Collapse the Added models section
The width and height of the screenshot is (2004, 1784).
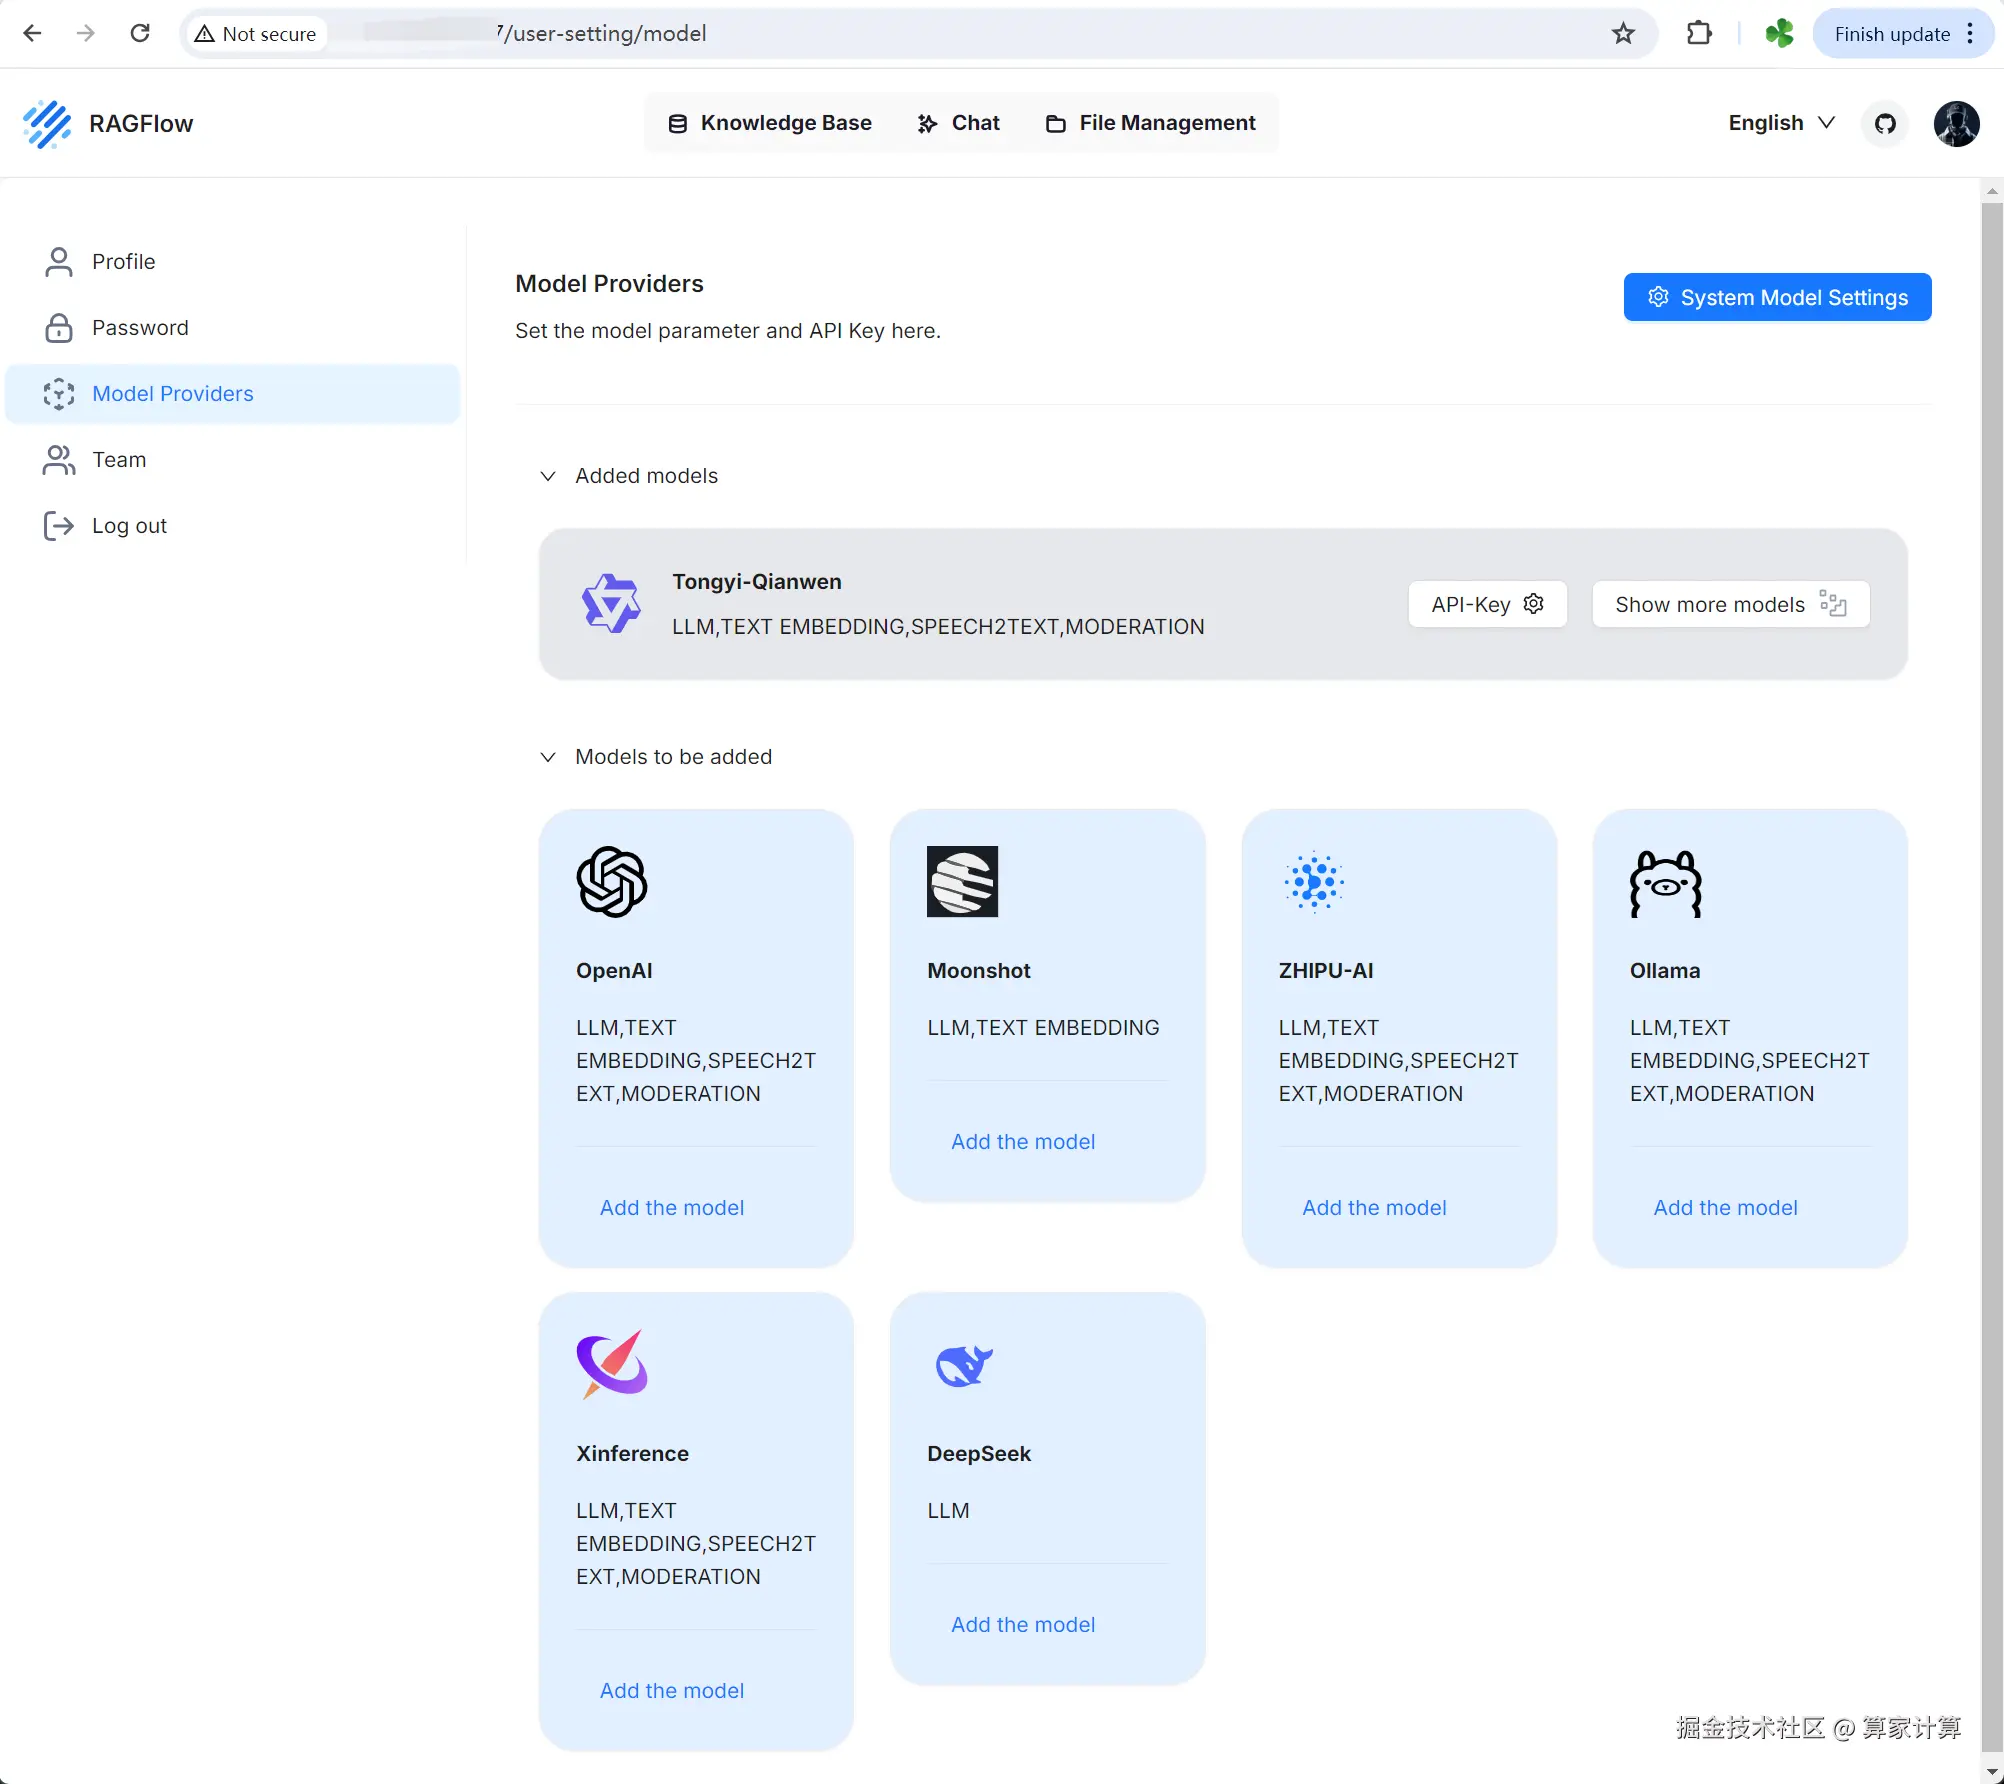pos(548,476)
